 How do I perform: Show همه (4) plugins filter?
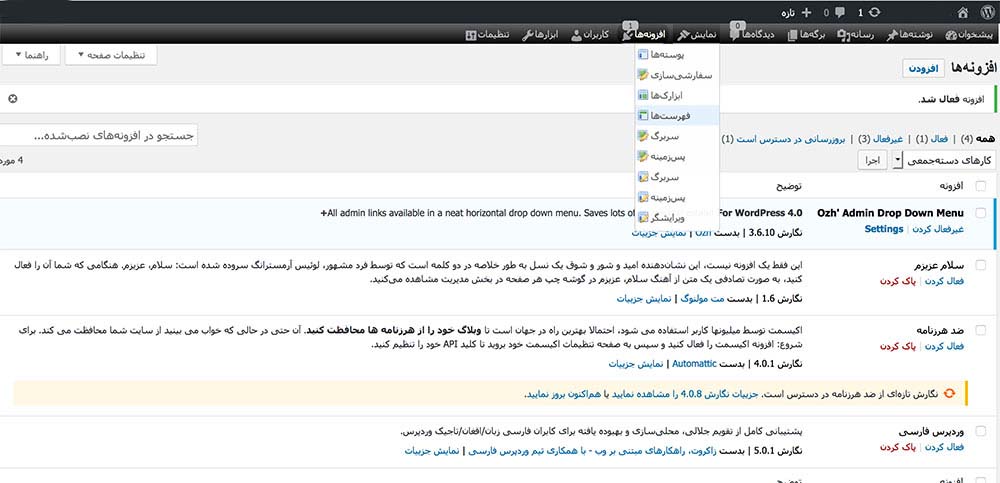[x=977, y=138]
